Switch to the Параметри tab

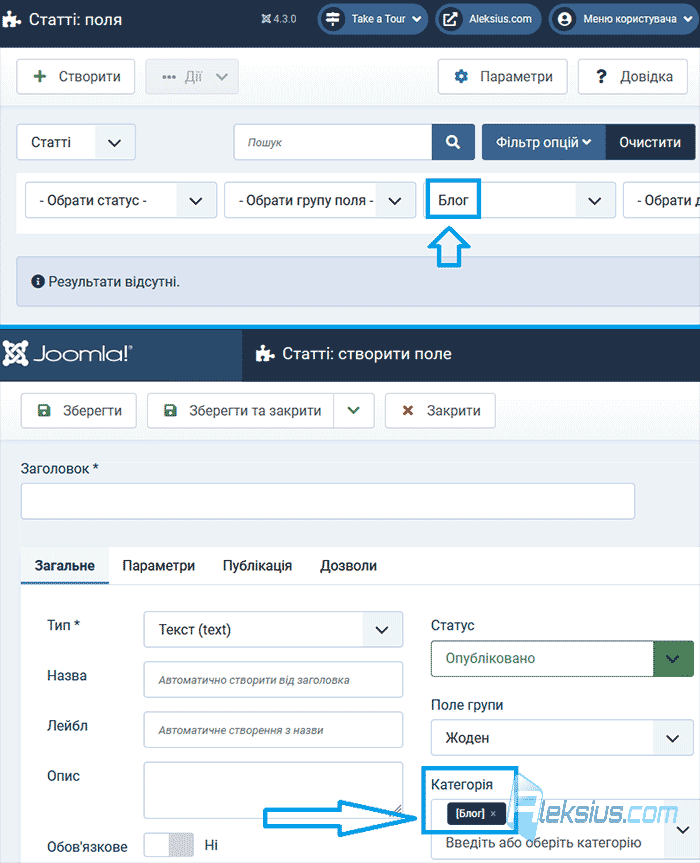pyautogui.click(x=158, y=566)
